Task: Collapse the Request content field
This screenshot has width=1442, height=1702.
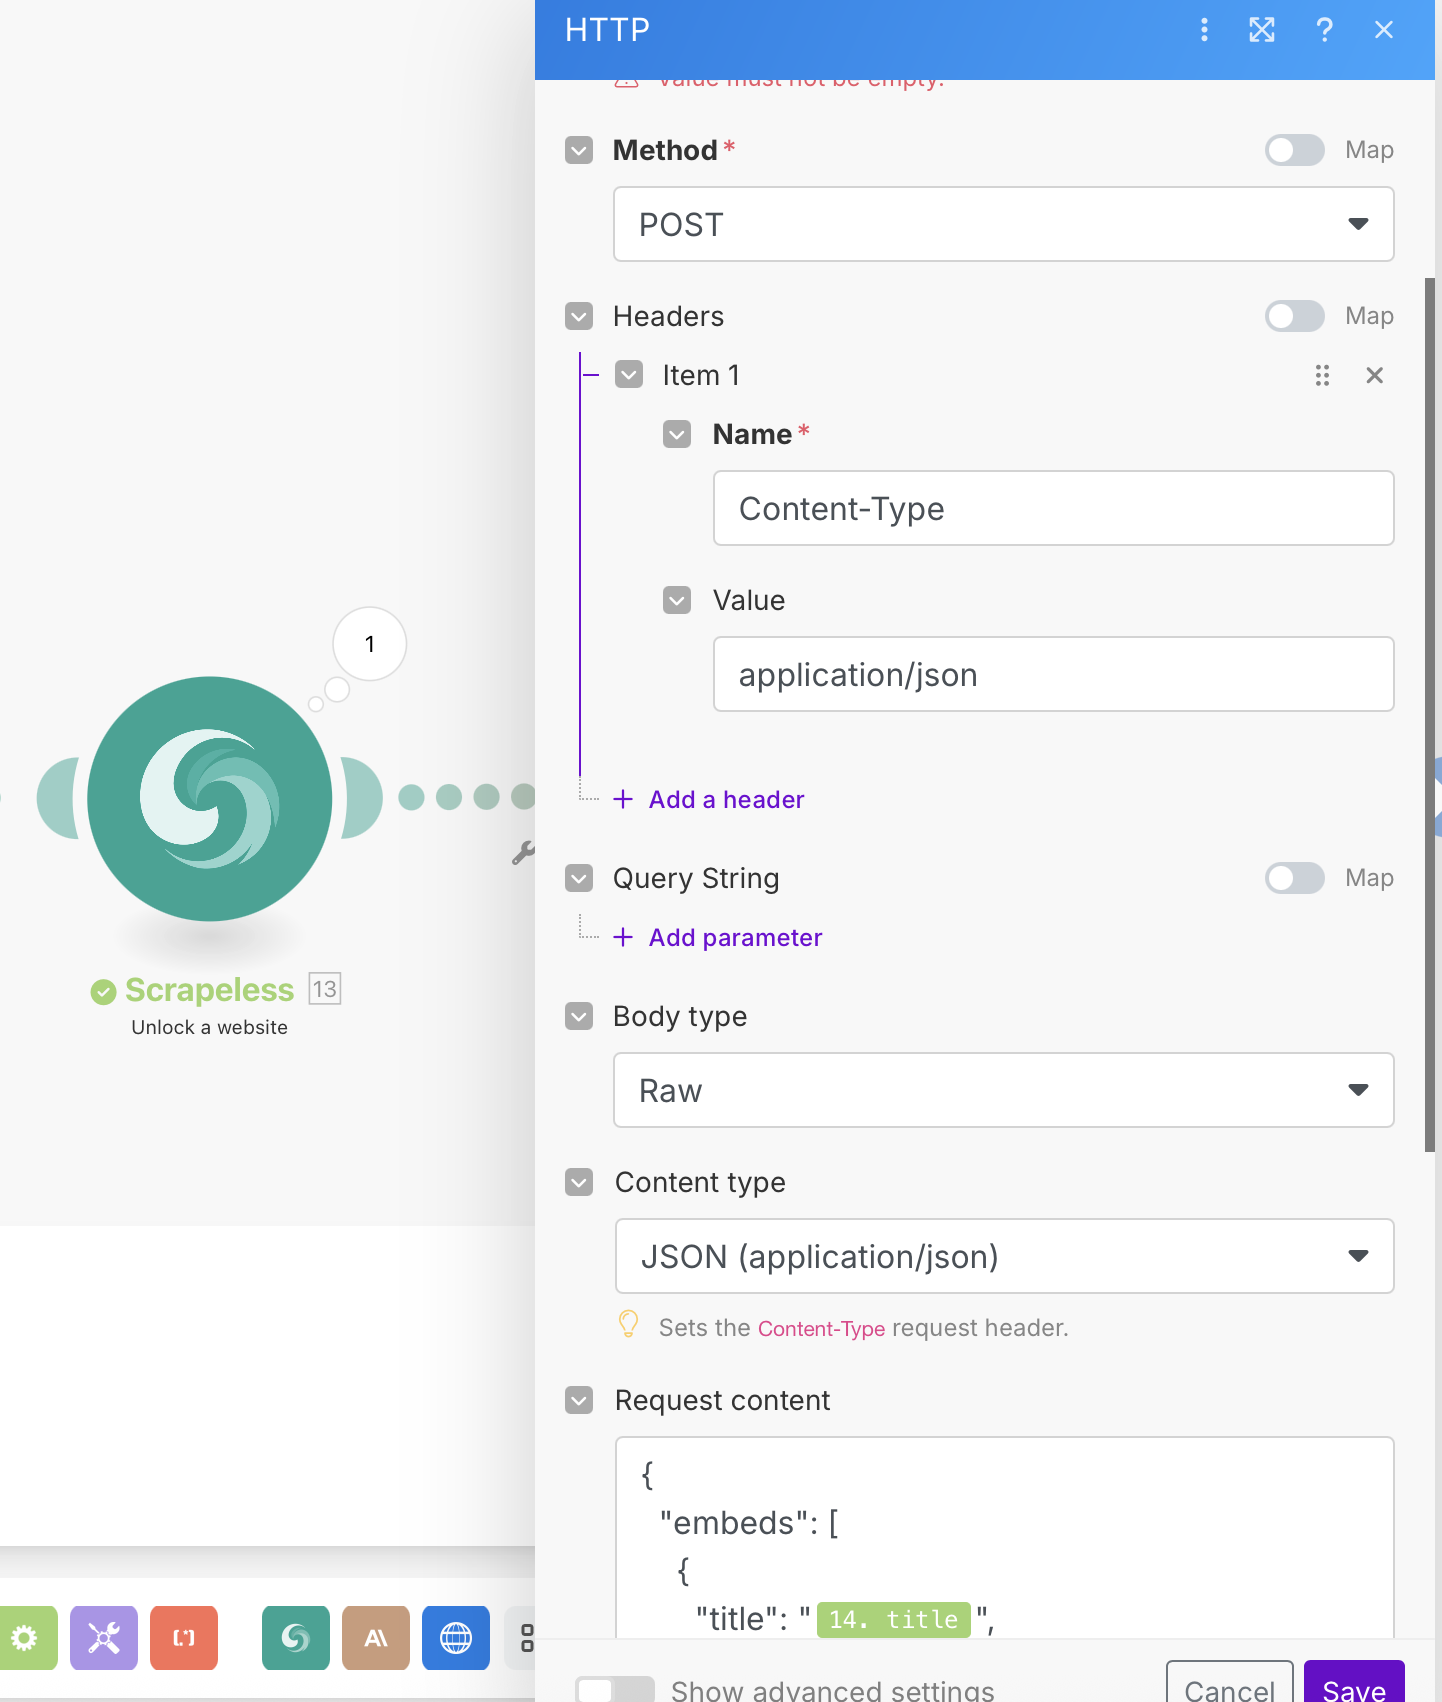Action: [x=579, y=1400]
